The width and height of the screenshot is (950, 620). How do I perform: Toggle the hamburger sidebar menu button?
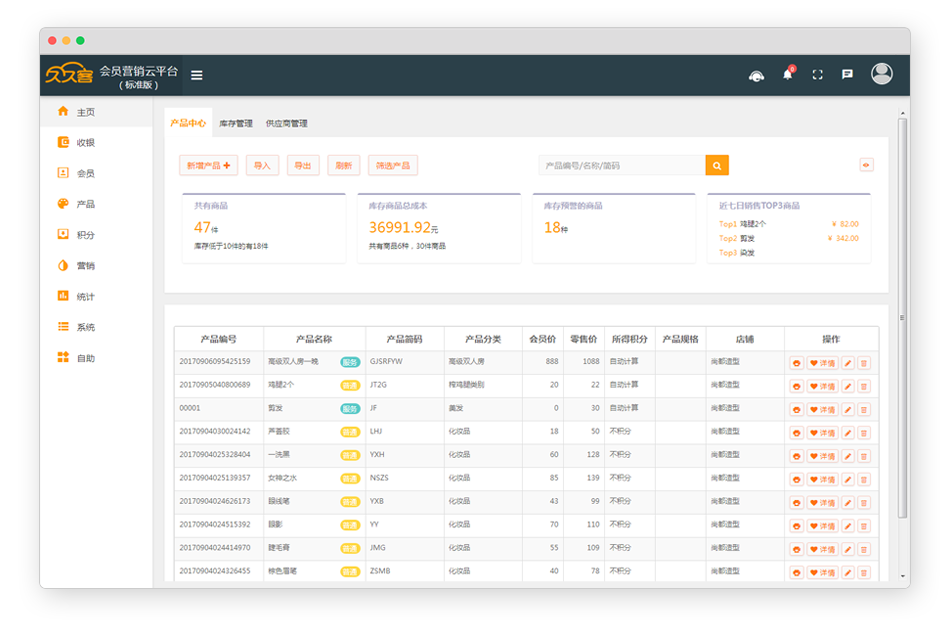[x=197, y=75]
